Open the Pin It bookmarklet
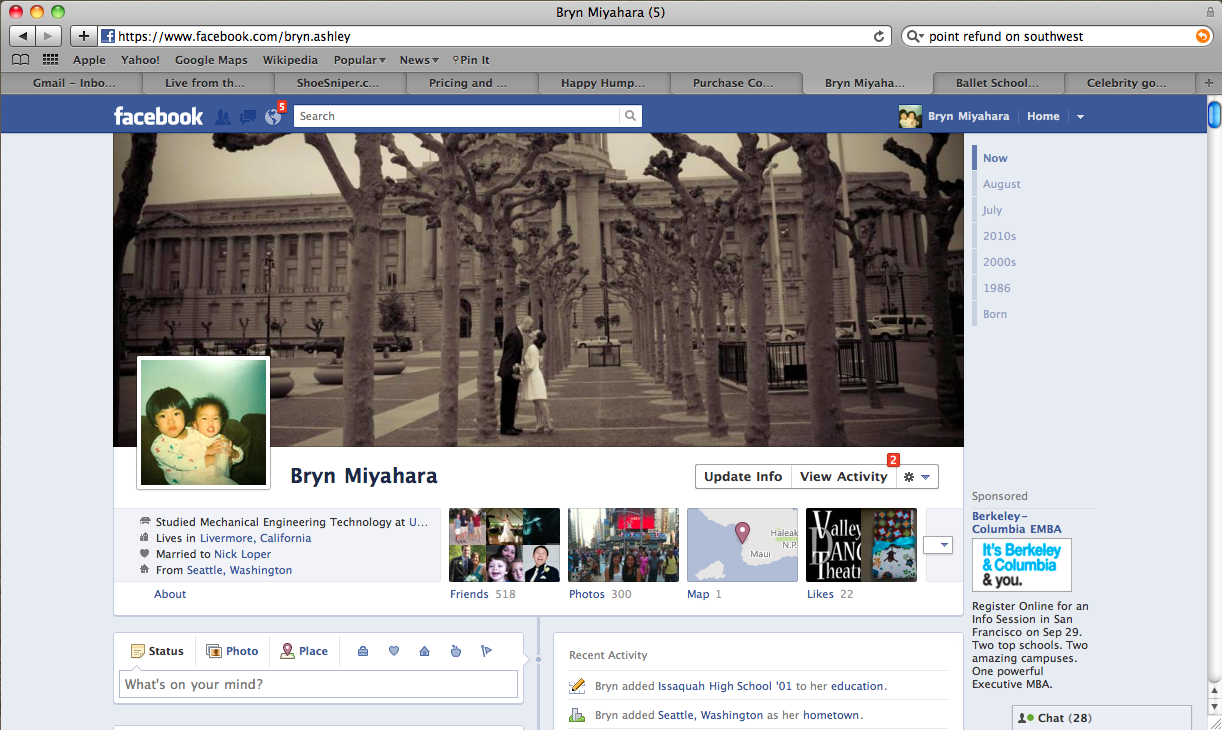The width and height of the screenshot is (1222, 730). click(471, 60)
